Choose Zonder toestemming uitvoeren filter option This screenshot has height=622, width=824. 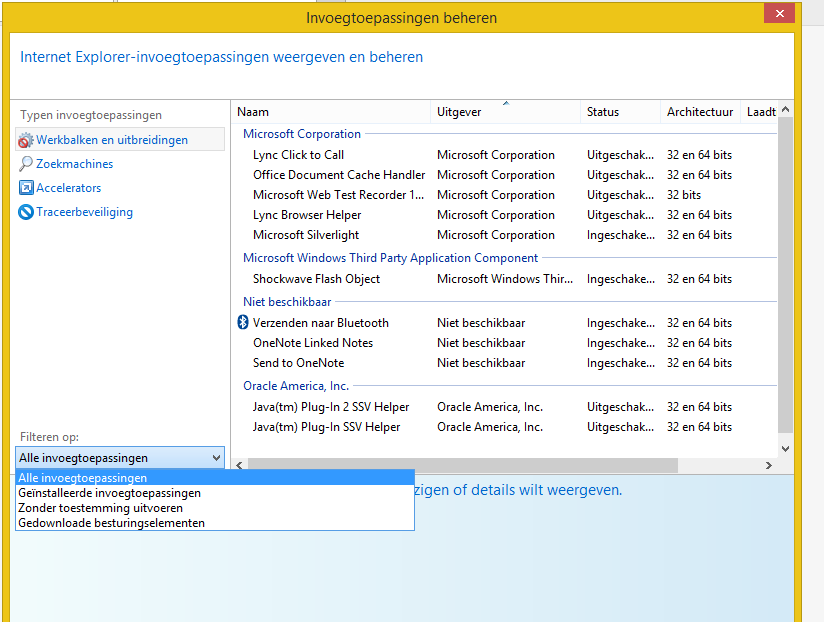coord(215,508)
